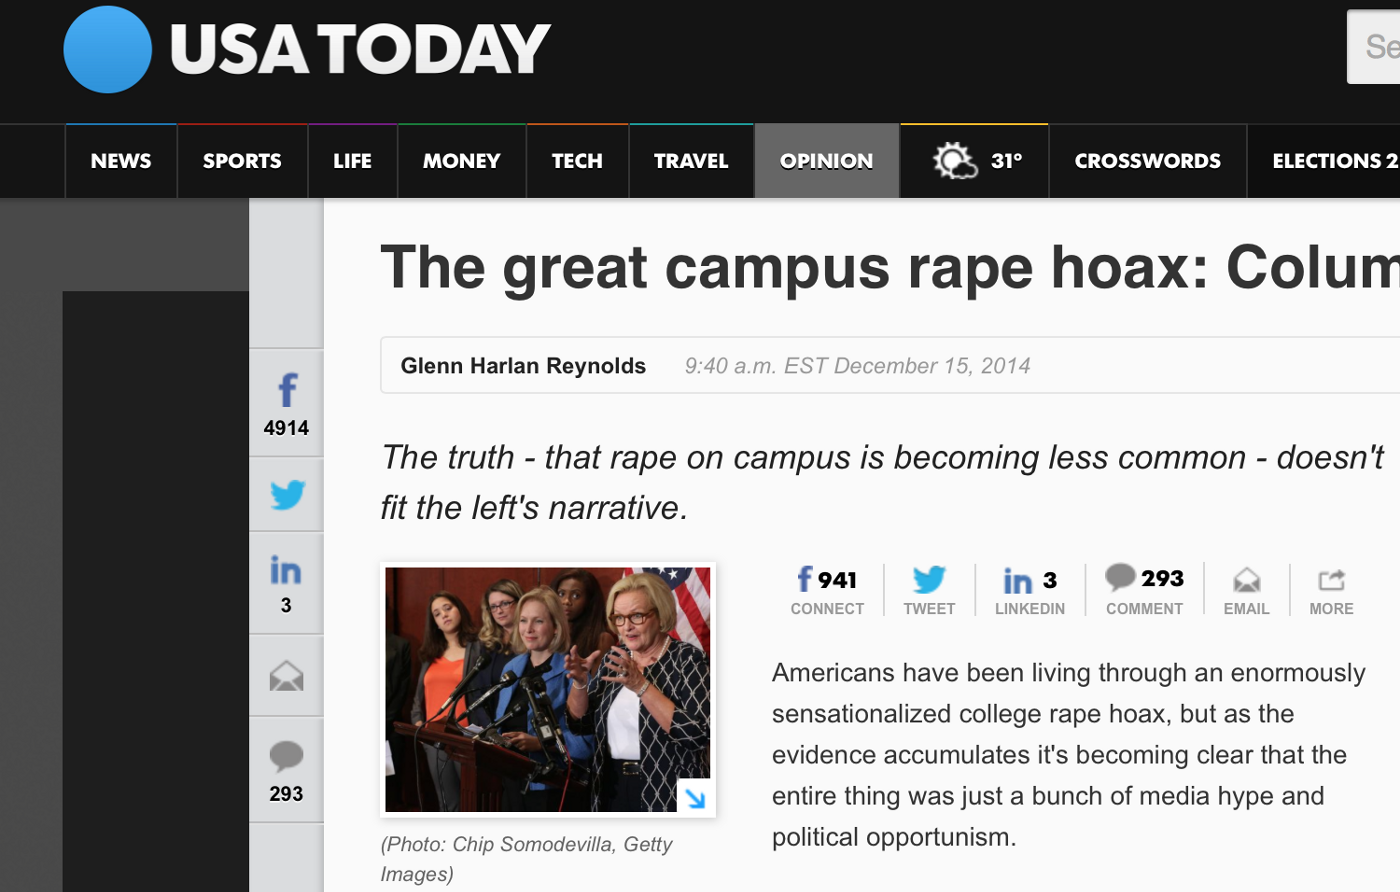Click the article headline 'The great campus rape hoax'

(x=890, y=268)
